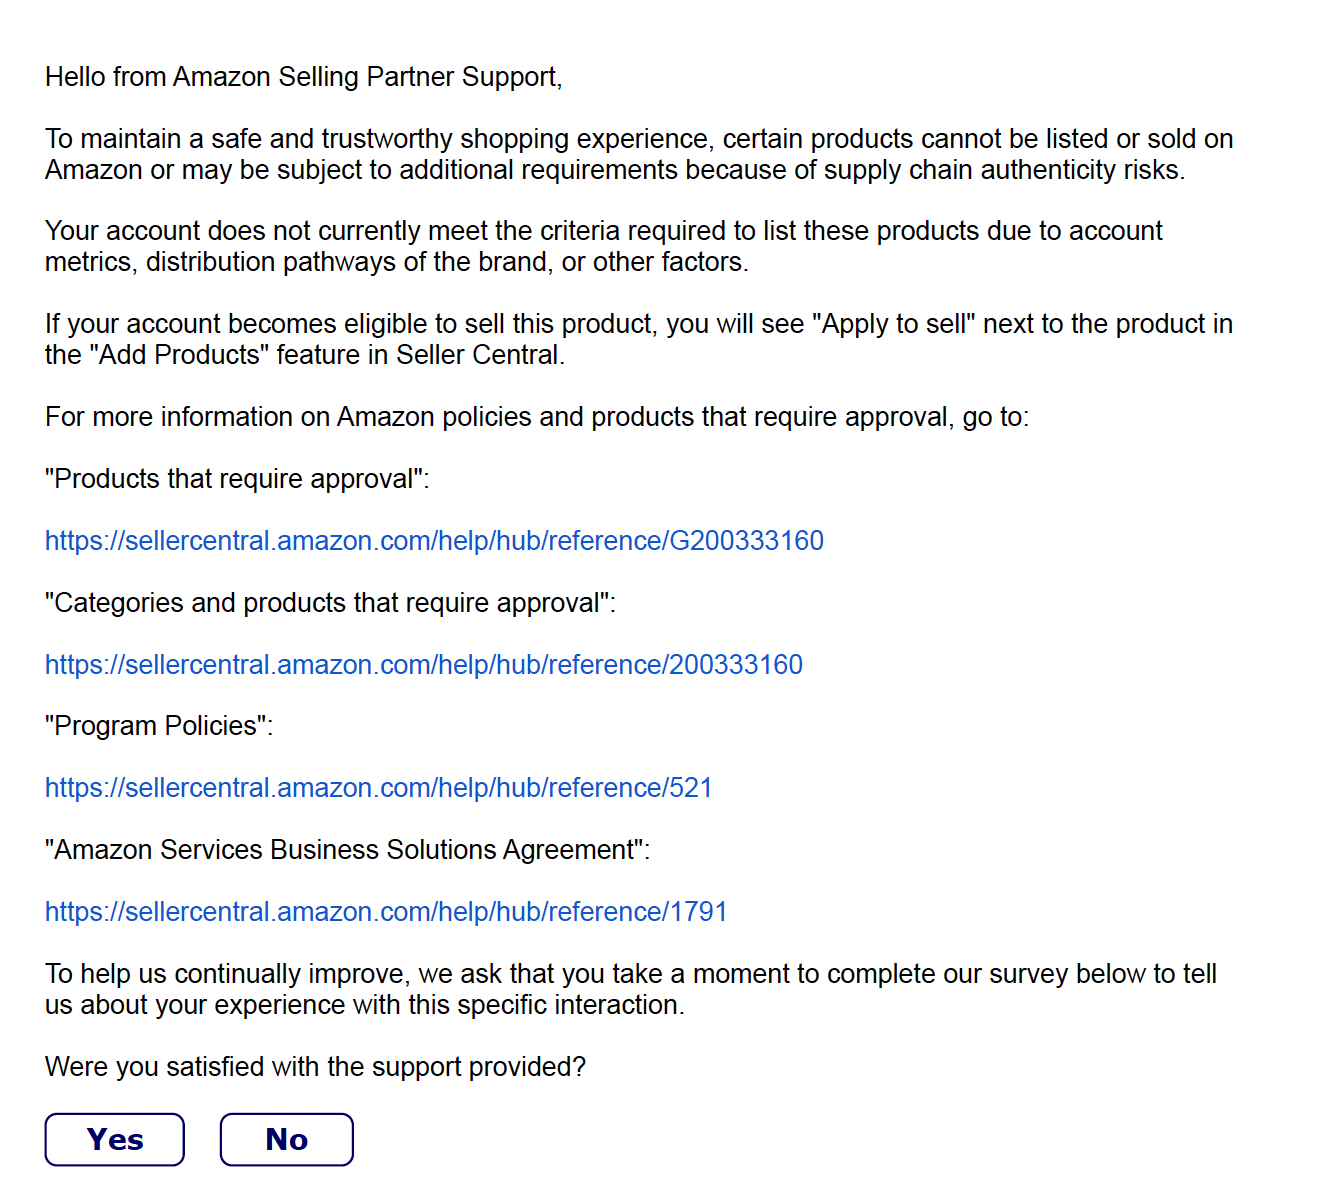Click the "Products that require approval" label
Image resolution: width=1336 pixels, height=1200 pixels.
(x=236, y=479)
